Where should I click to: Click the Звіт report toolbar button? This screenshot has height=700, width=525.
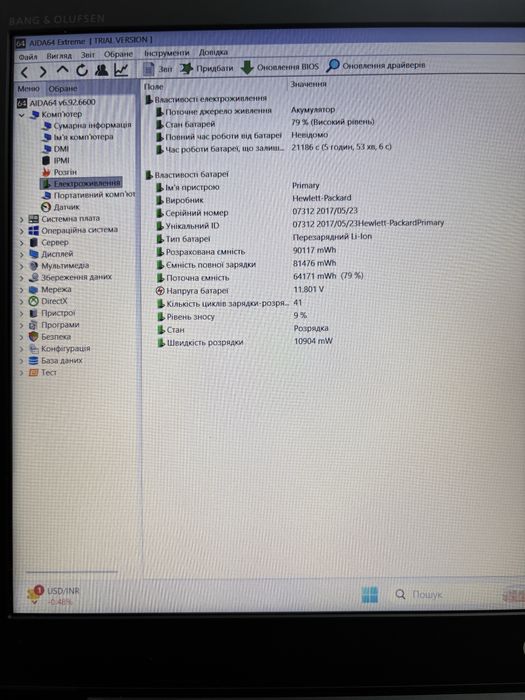point(158,69)
